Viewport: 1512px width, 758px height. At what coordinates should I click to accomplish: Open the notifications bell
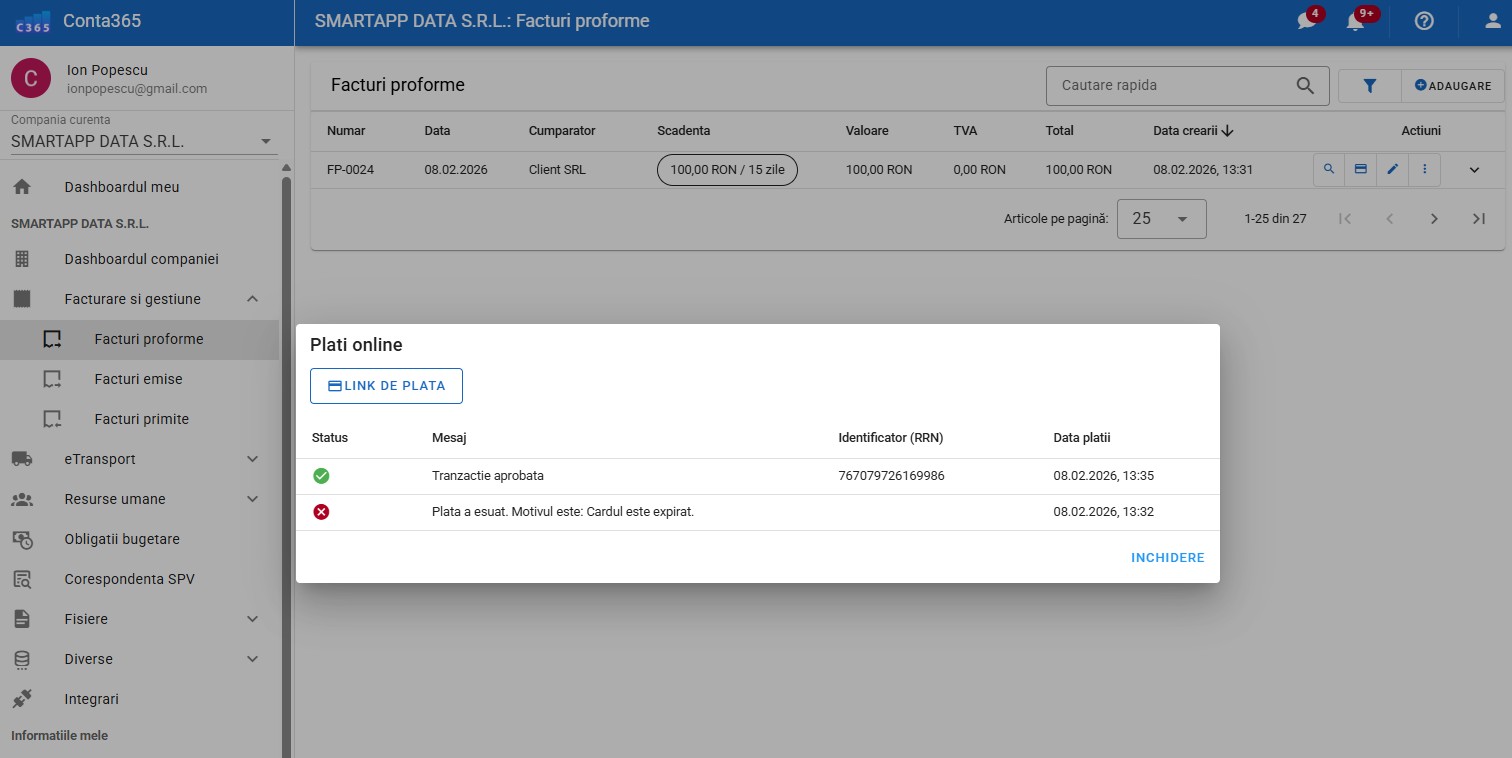click(x=1356, y=21)
